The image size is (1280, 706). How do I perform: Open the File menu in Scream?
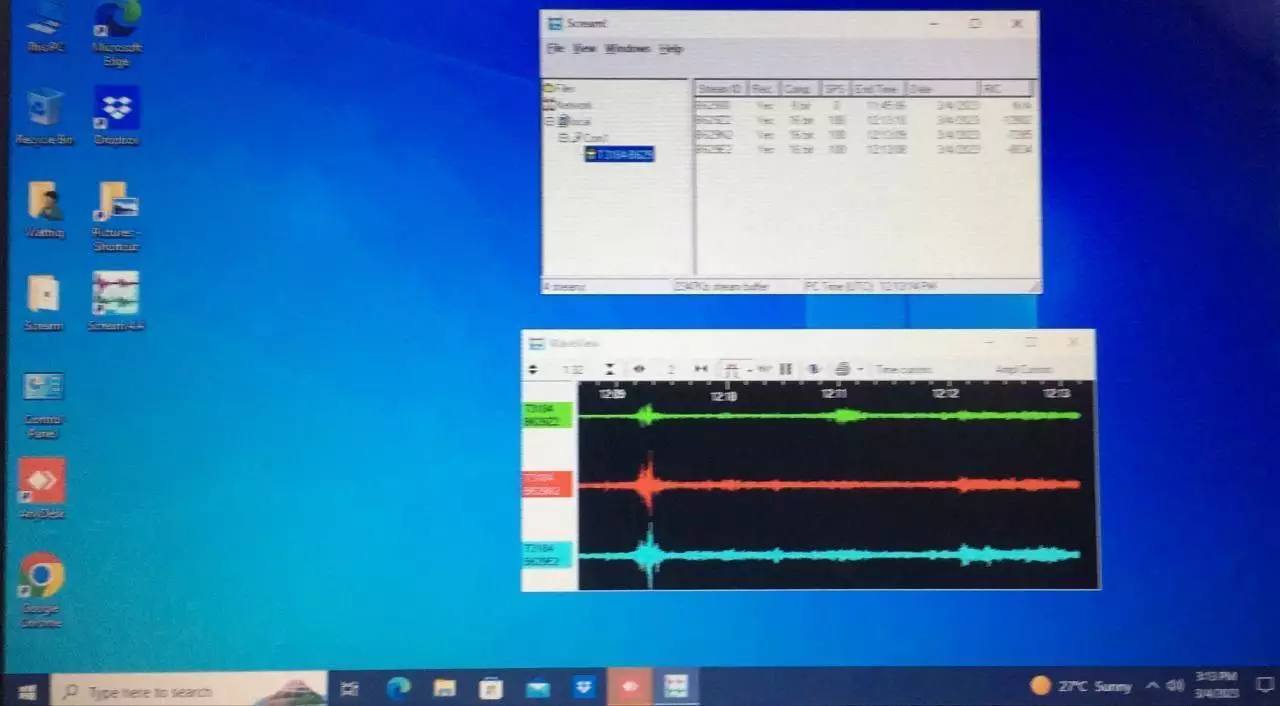click(x=555, y=48)
